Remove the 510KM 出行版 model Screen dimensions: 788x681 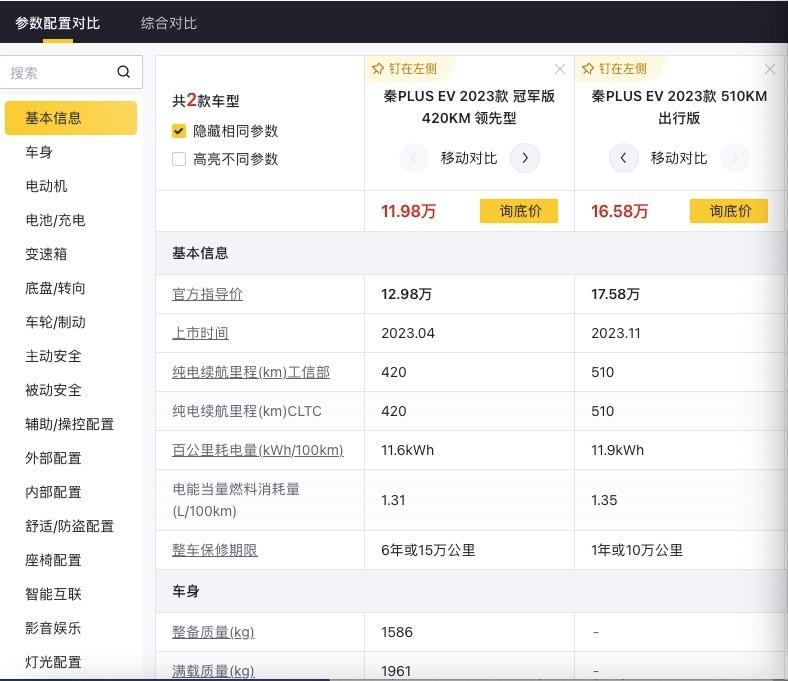[x=769, y=69]
